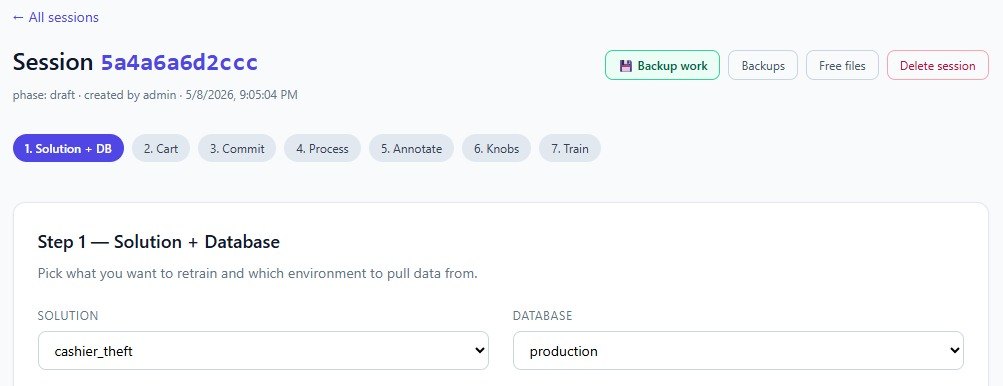
Task: Click the 'Pick what you want to retrain' description
Action: click(x=258, y=273)
